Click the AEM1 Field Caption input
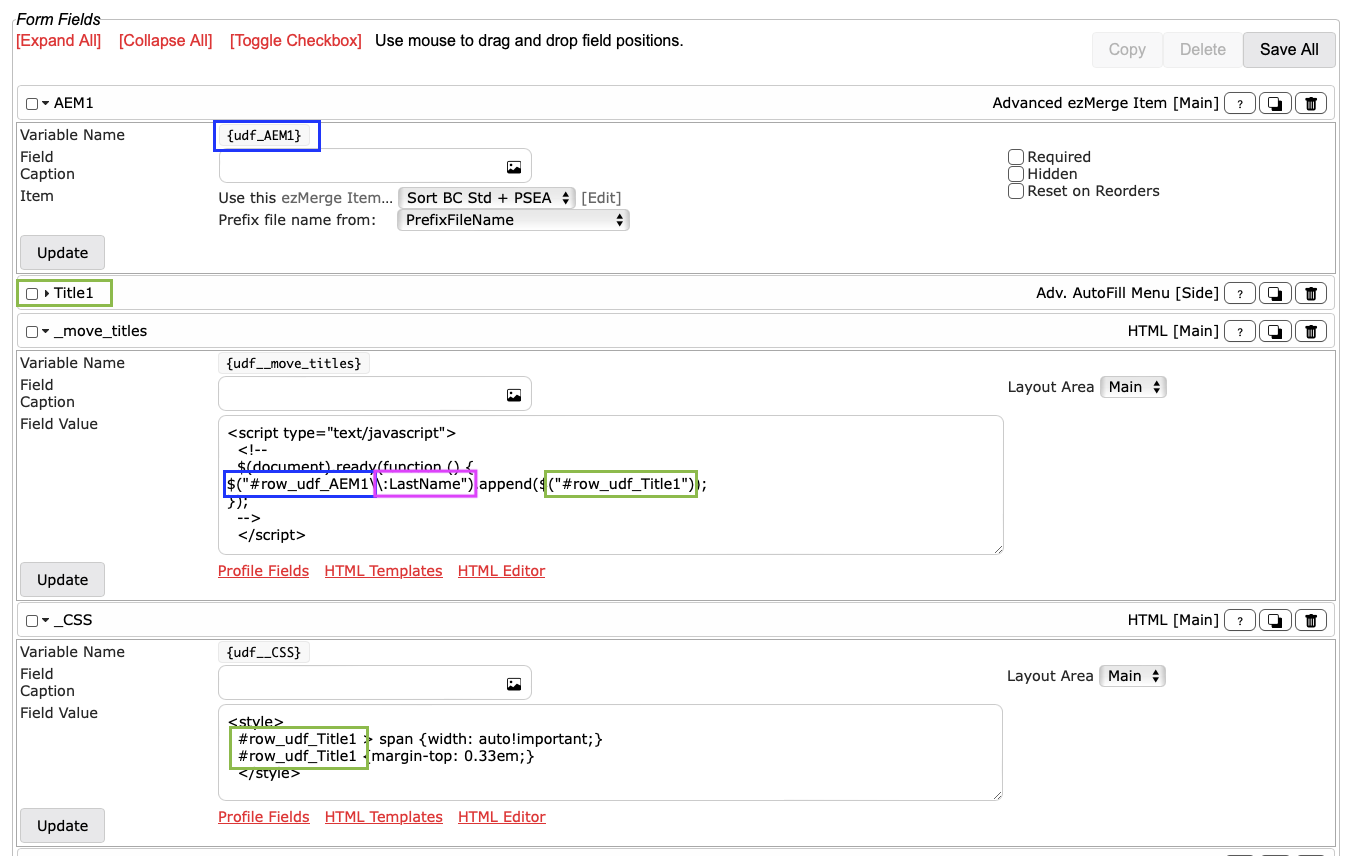This screenshot has height=856, width=1352. (x=375, y=166)
